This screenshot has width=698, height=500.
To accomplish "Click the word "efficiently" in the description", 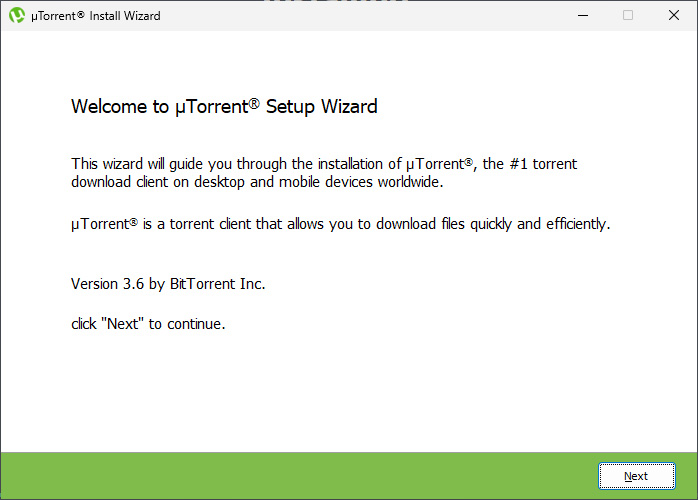I will click(x=575, y=224).
